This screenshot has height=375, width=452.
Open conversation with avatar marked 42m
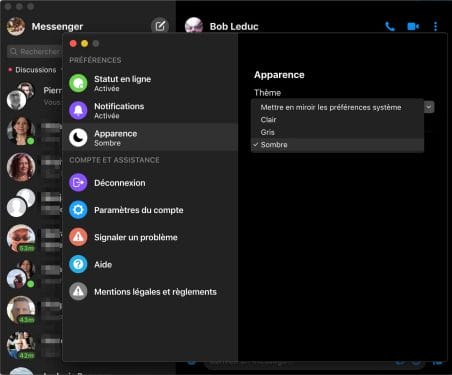21,345
